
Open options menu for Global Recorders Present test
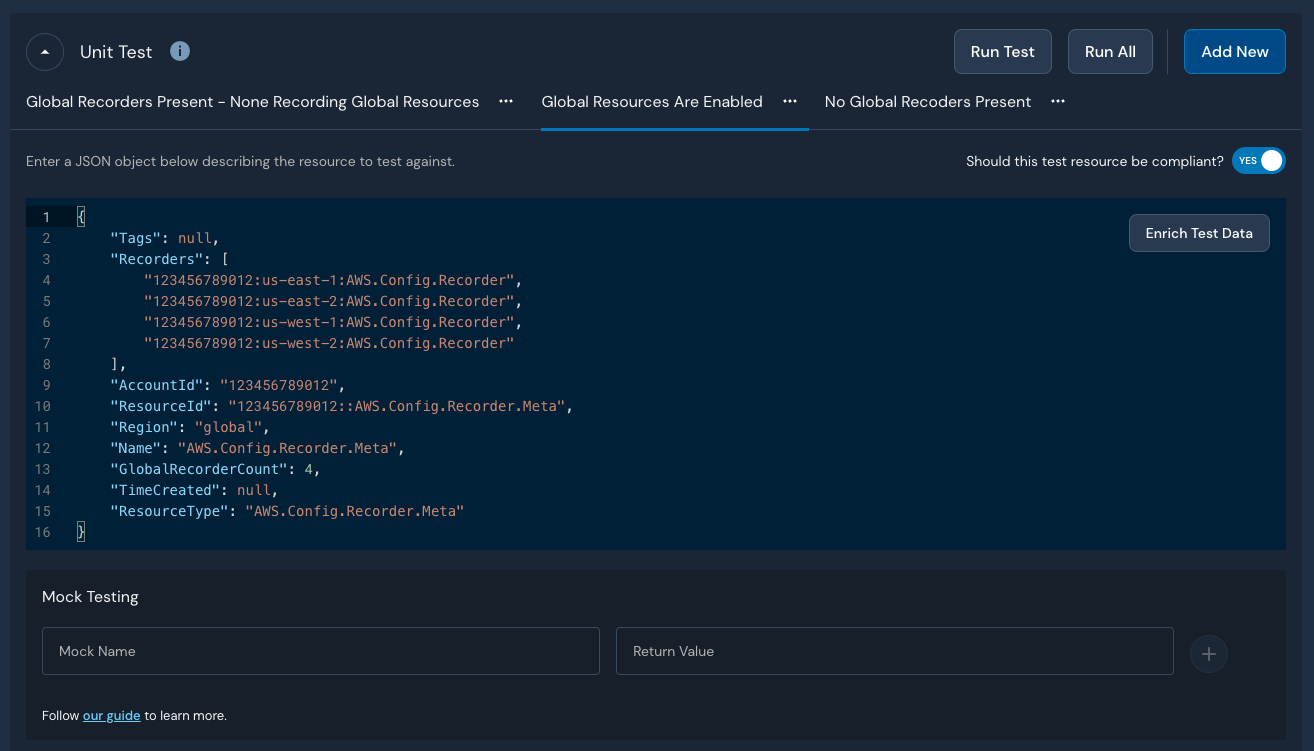click(x=505, y=101)
